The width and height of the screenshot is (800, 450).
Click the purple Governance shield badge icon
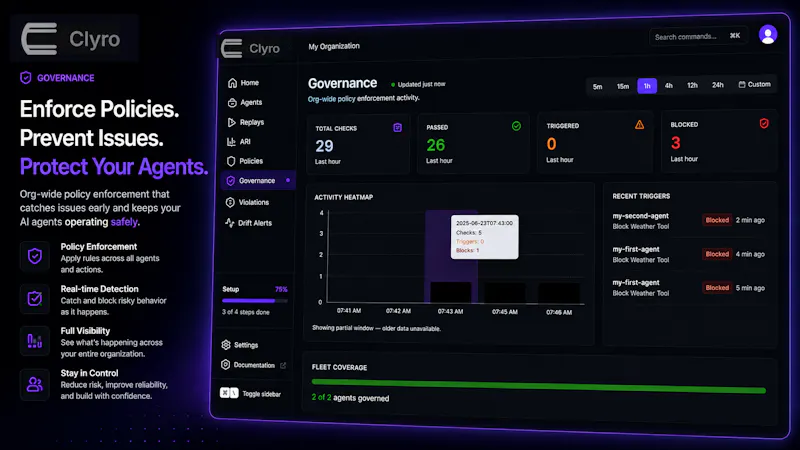[x=26, y=78]
